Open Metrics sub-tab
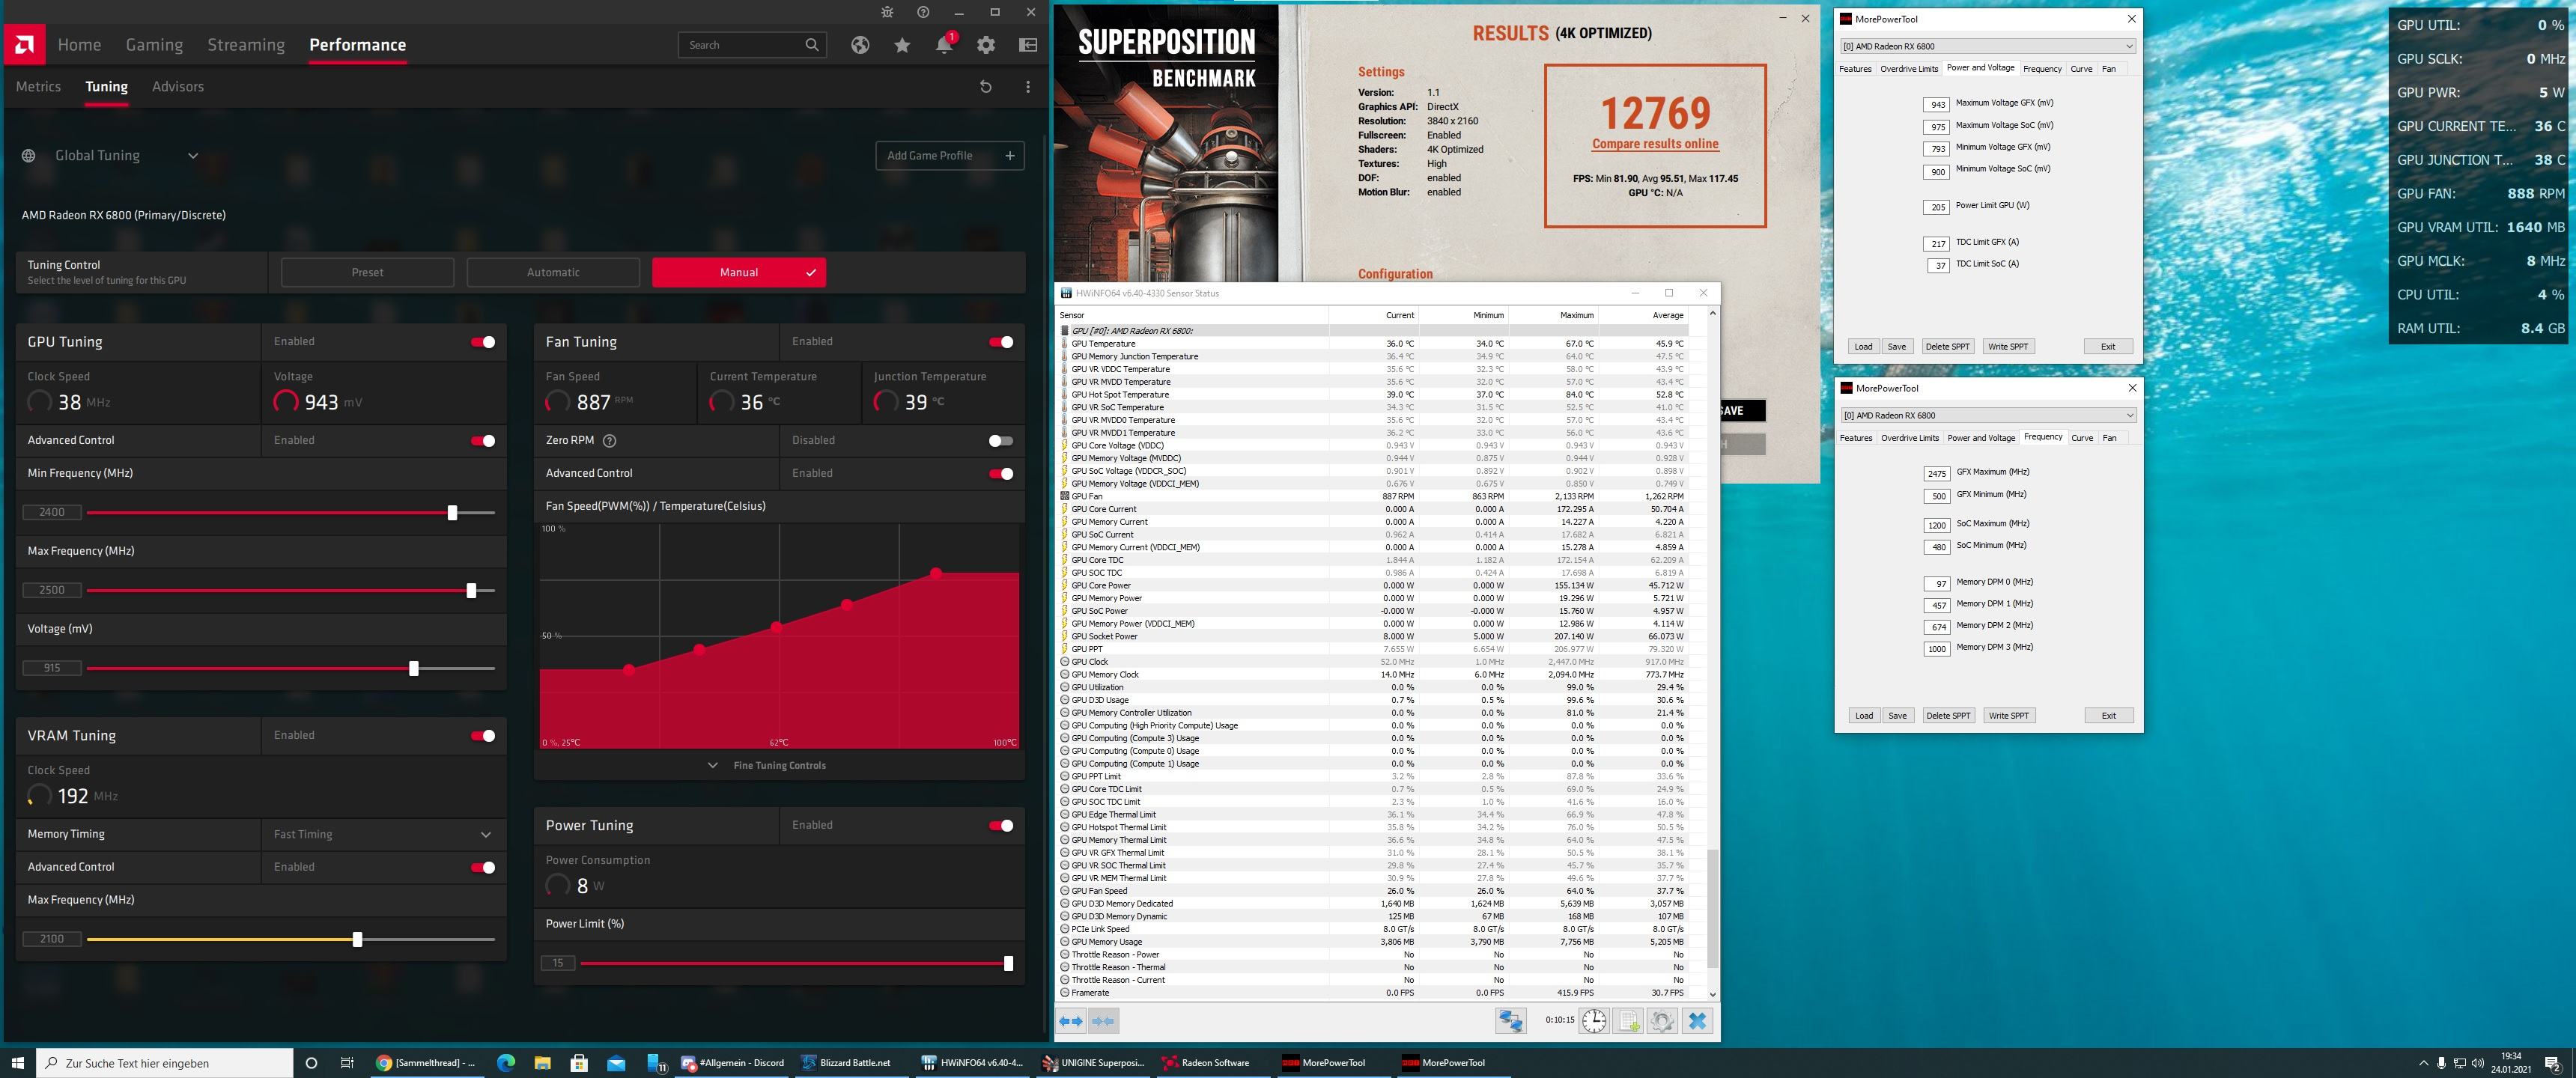This screenshot has width=2576, height=1078. click(x=38, y=87)
